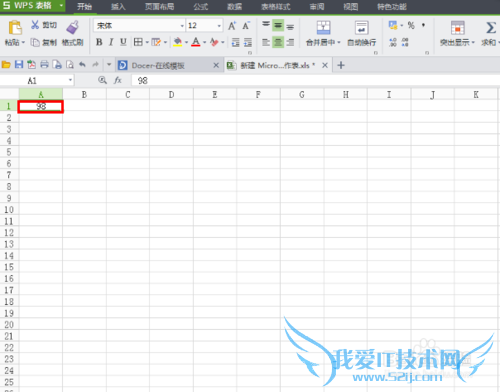Clear formatting with the eraser icon
The width and height of the screenshot is (500, 392).
pyautogui.click(x=214, y=42)
